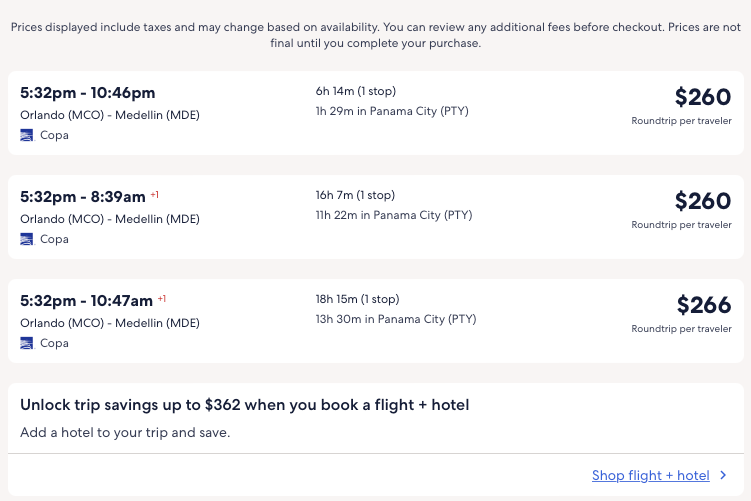The height and width of the screenshot is (501, 751).
Task: Select the 5:32pm - 10:46pm flight
Action: pos(88,93)
